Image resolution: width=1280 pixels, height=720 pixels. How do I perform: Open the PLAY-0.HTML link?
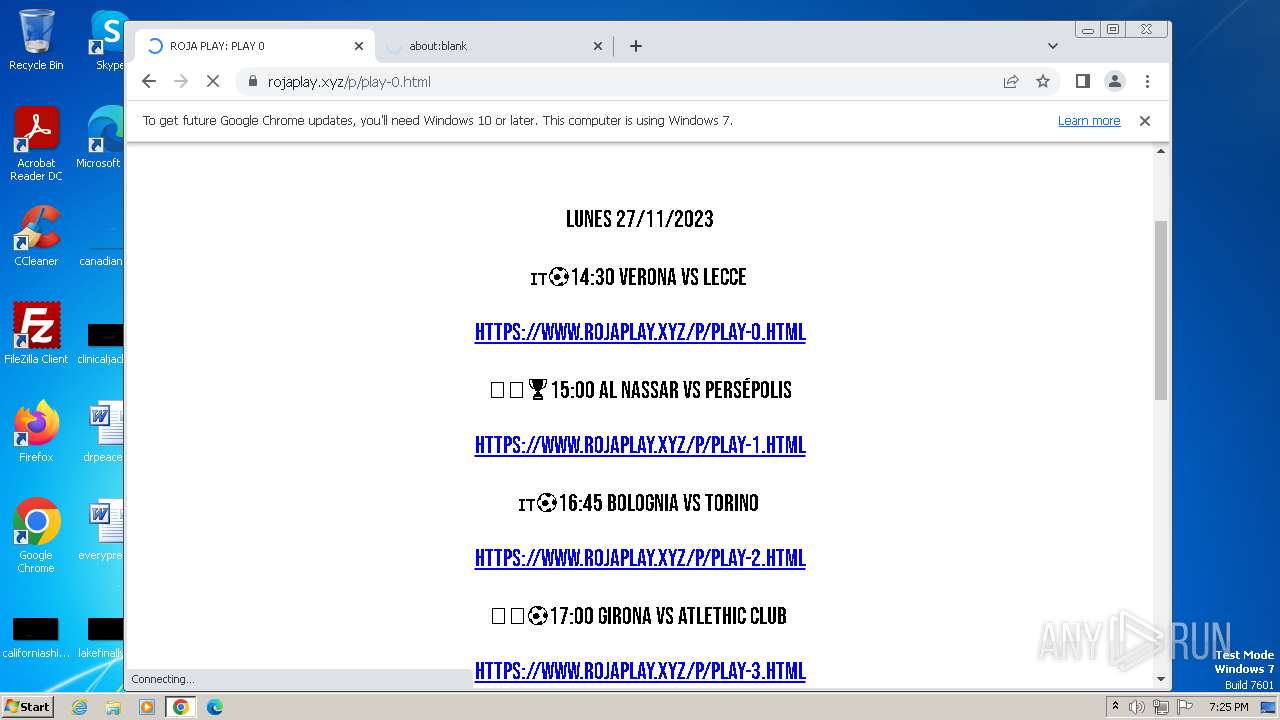pyautogui.click(x=640, y=332)
